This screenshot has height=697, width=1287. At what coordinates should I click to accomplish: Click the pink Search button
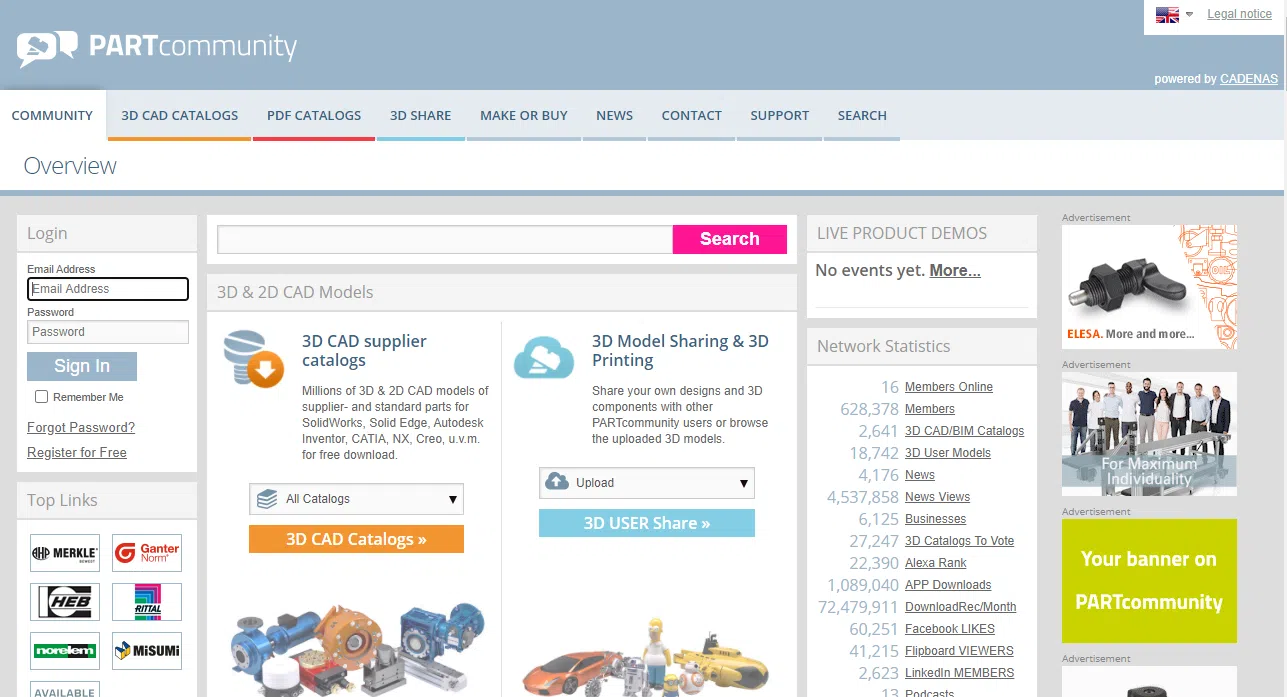pyautogui.click(x=729, y=239)
